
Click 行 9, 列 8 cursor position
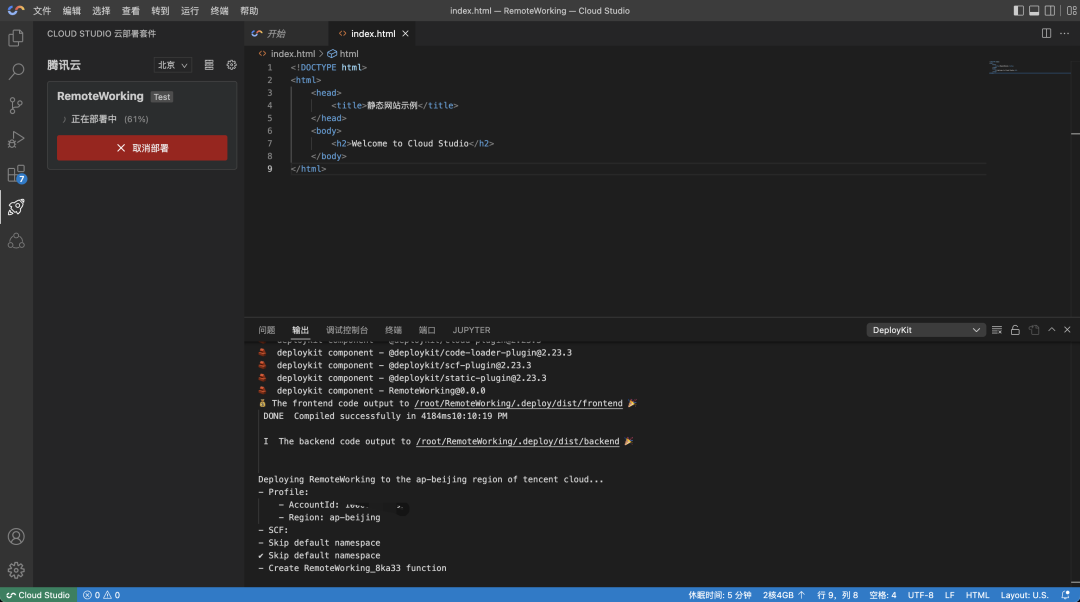(x=838, y=595)
